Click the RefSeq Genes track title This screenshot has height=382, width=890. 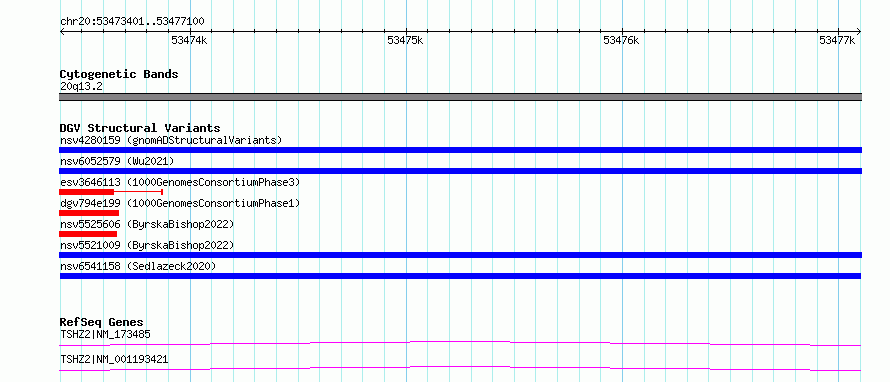(x=102, y=322)
